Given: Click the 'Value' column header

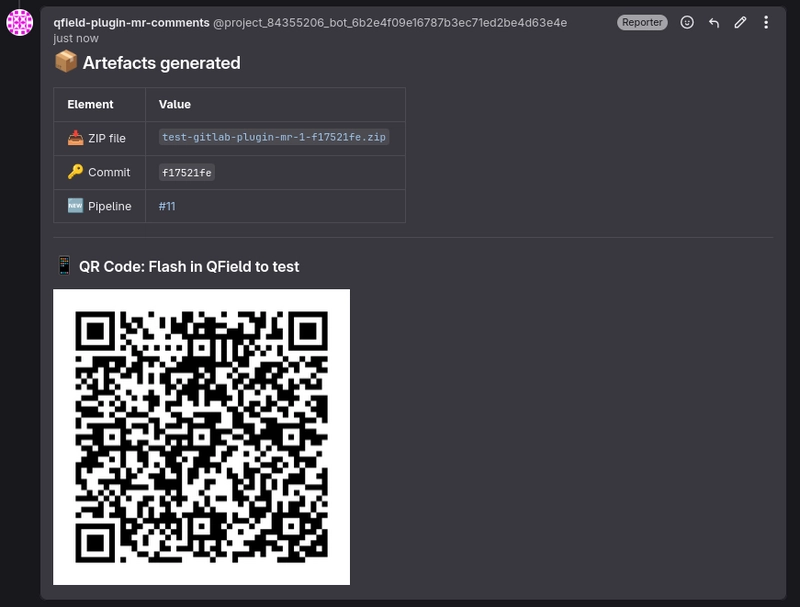Looking at the screenshot, I should click(276, 104).
